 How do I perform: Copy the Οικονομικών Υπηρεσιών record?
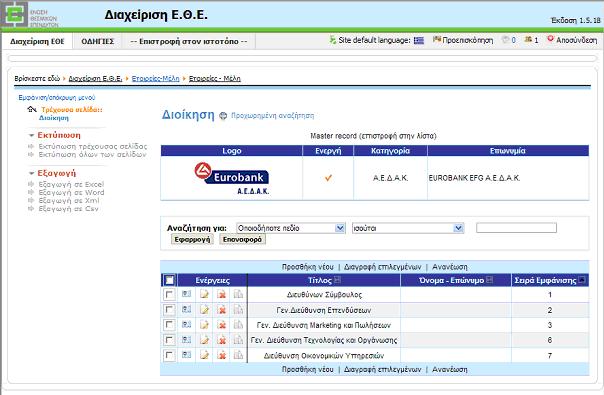click(x=238, y=355)
